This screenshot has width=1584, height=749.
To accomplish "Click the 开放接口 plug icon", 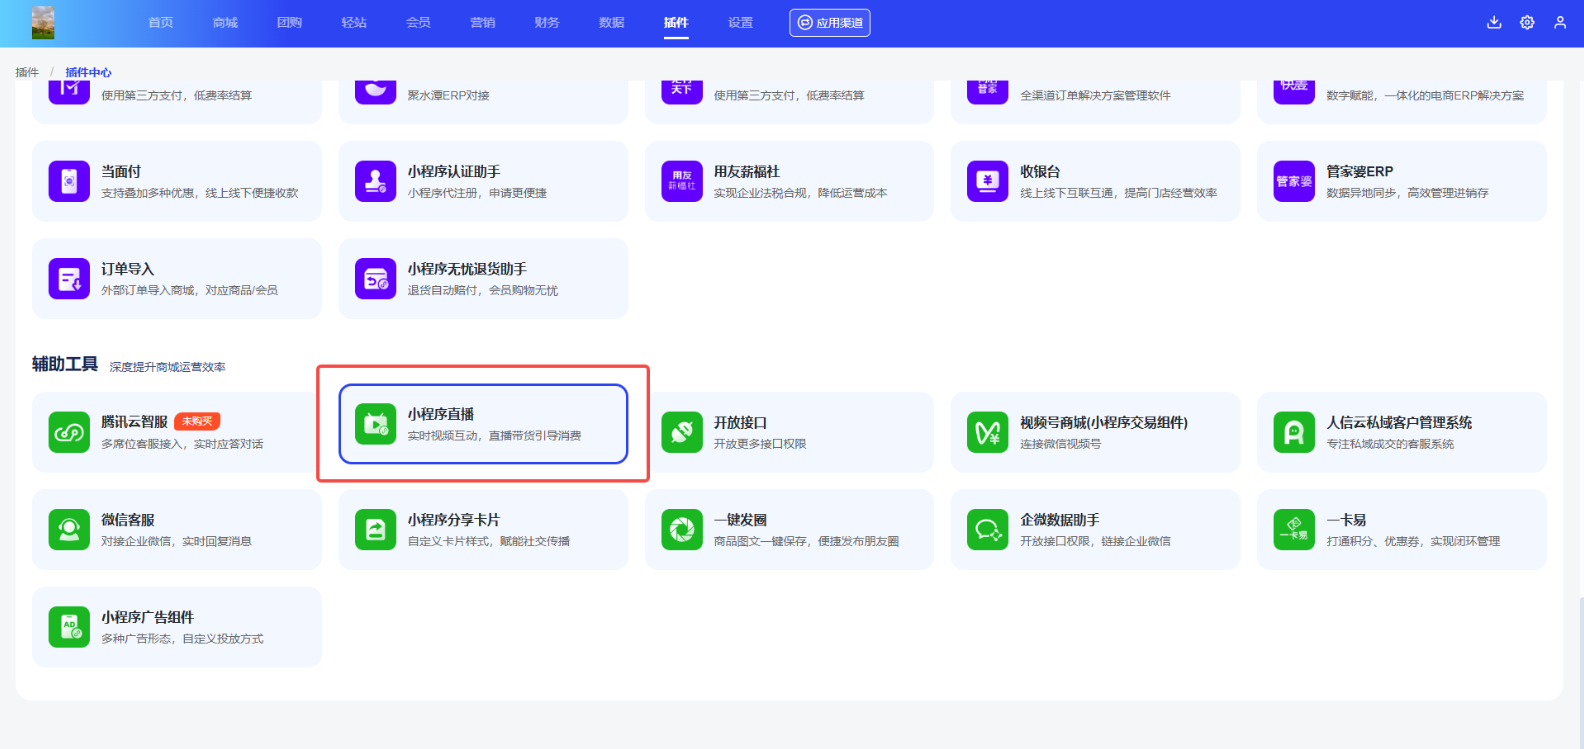I will point(682,432).
